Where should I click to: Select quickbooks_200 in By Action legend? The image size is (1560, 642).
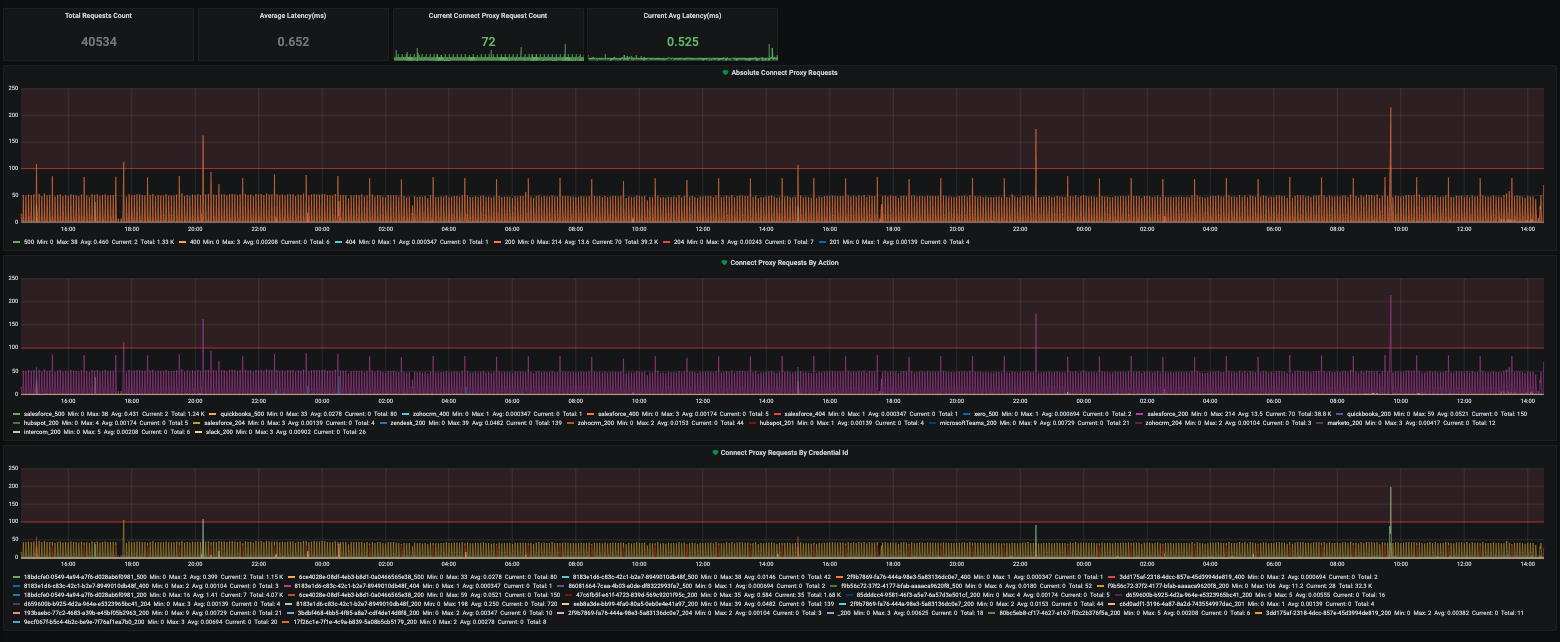(x=1369, y=414)
